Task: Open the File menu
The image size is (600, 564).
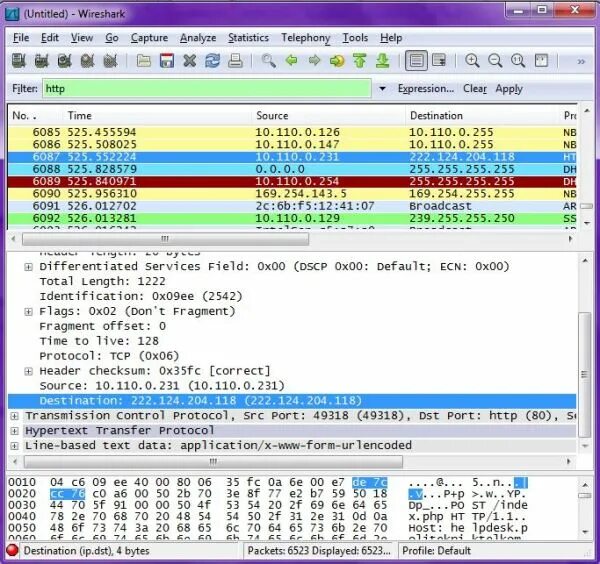Action: [21, 38]
